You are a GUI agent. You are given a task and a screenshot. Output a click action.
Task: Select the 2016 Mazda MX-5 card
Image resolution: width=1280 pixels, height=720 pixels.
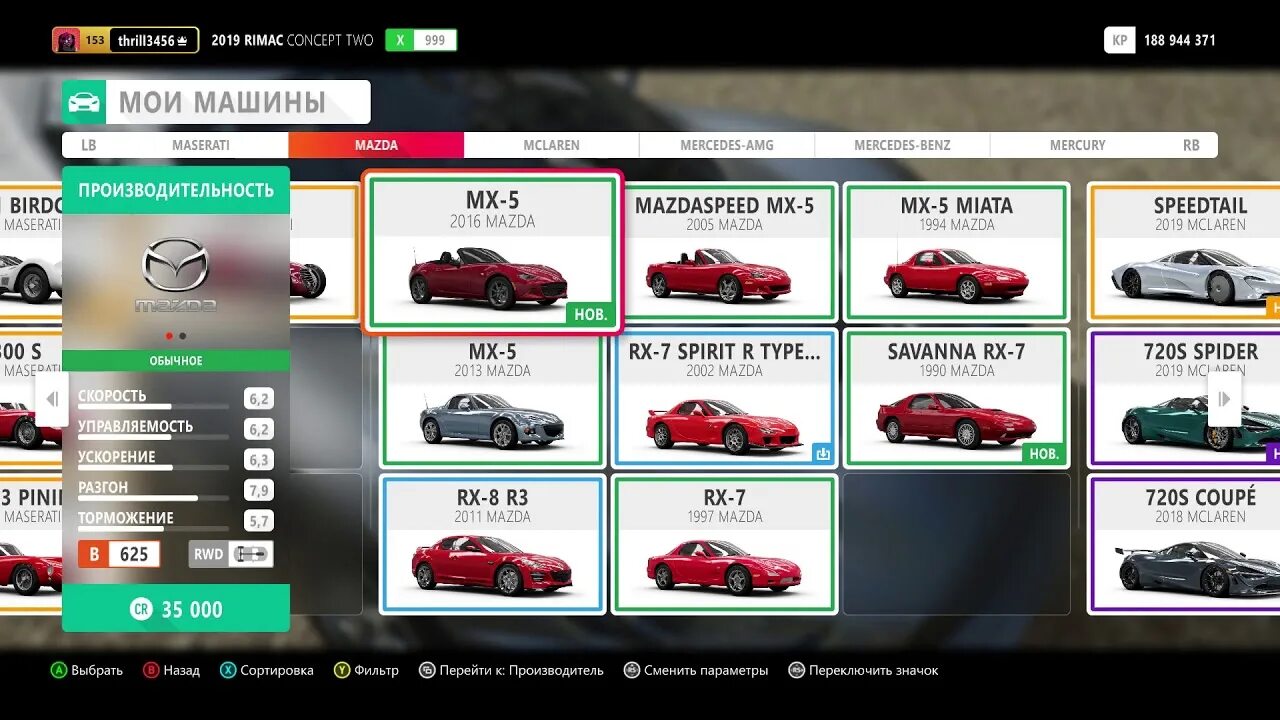(492, 251)
